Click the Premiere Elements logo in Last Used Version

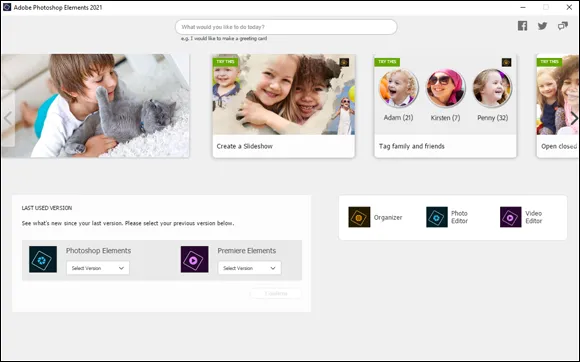point(195,259)
